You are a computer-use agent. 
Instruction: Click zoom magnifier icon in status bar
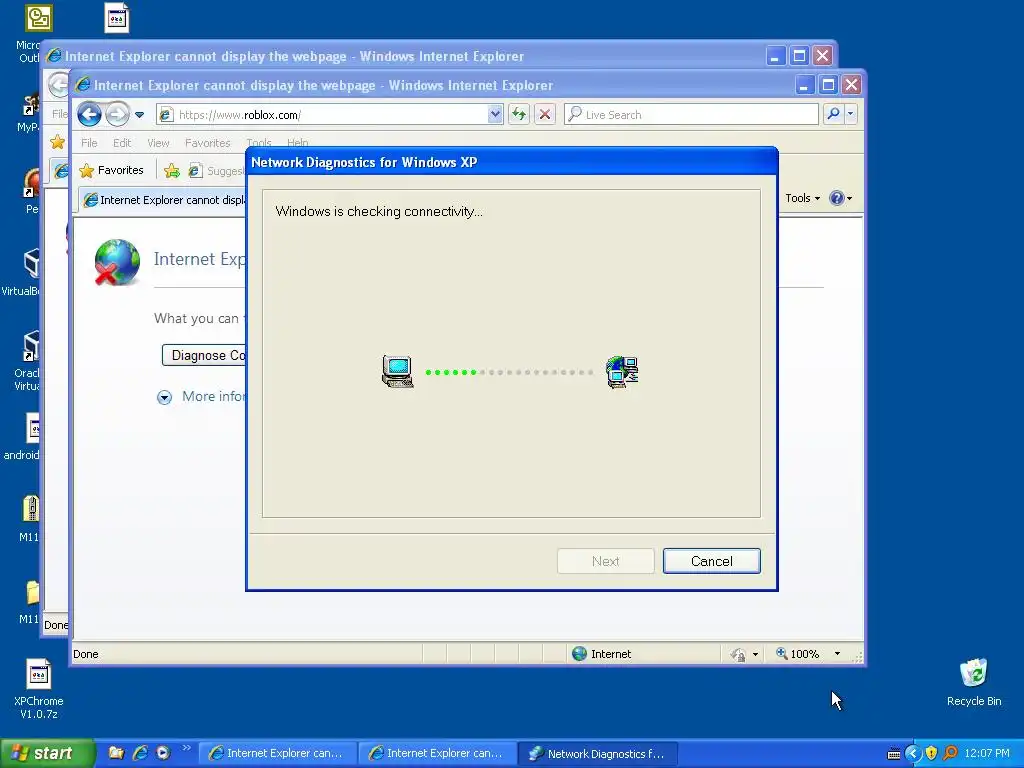(781, 653)
